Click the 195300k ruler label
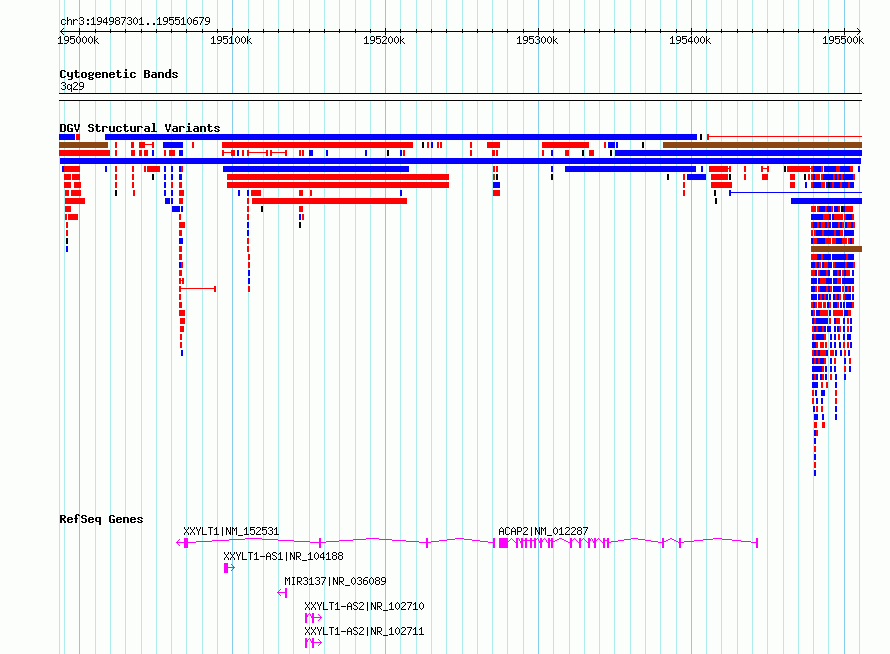 point(537,40)
